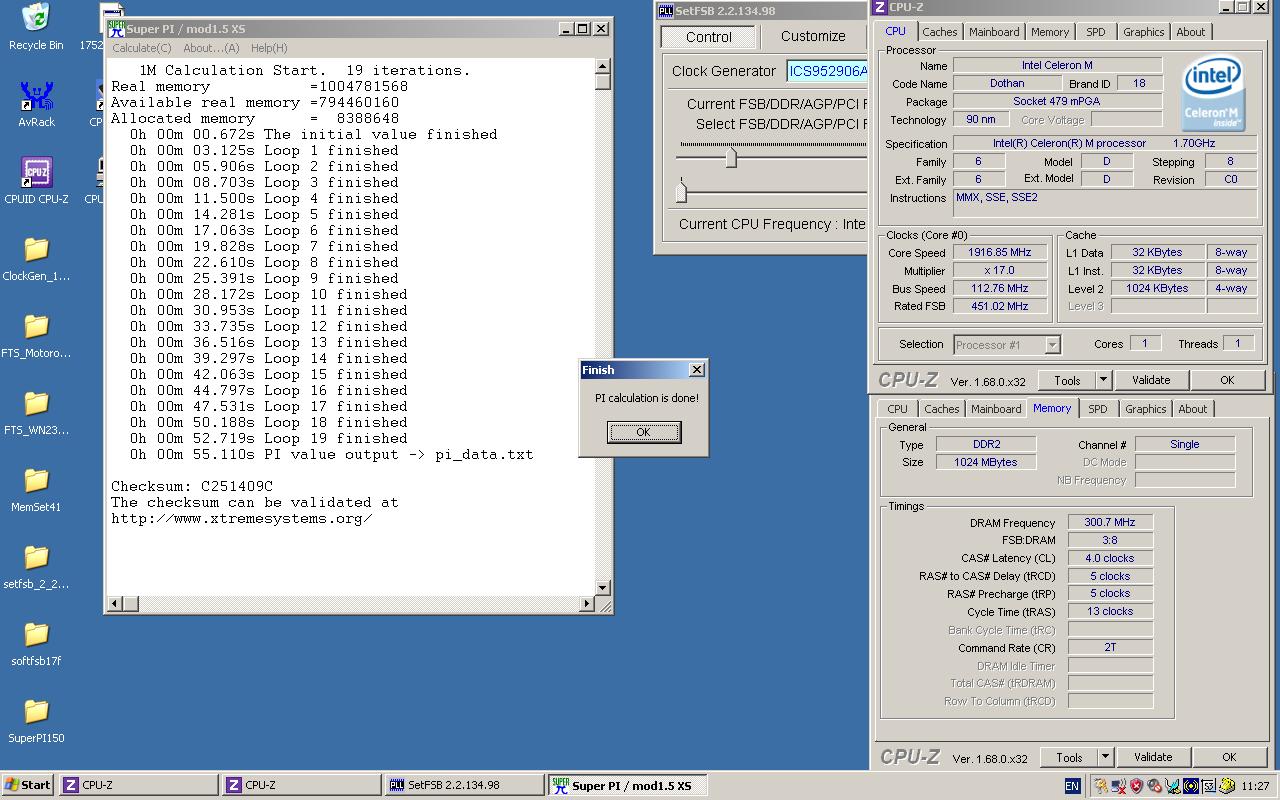Viewport: 1280px width, 800px height.
Task: Open the Help(H) menu in Super PI
Action: click(x=269, y=48)
